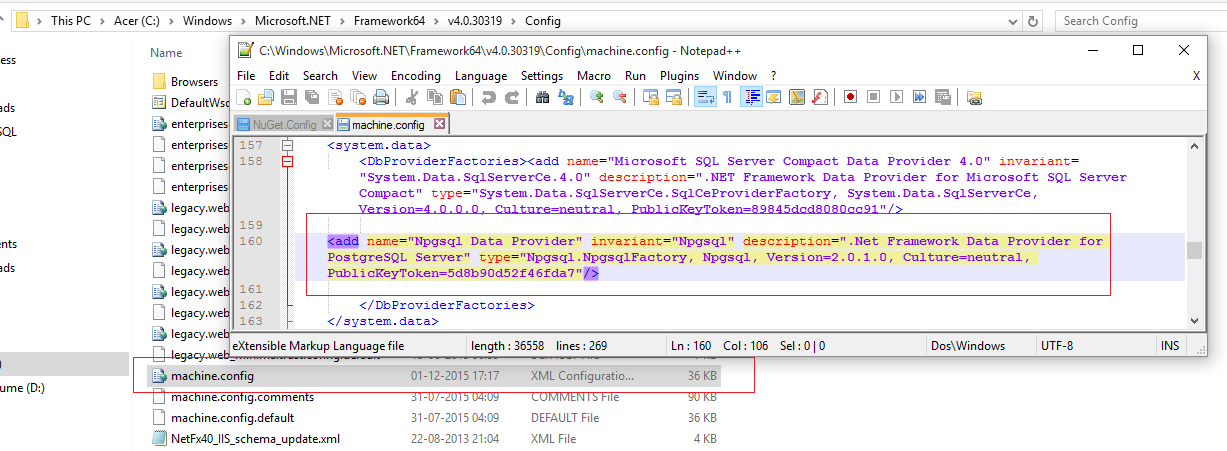Start macro recording with the red dot icon
Image resolution: width=1227 pixels, height=451 pixels.
(850, 97)
